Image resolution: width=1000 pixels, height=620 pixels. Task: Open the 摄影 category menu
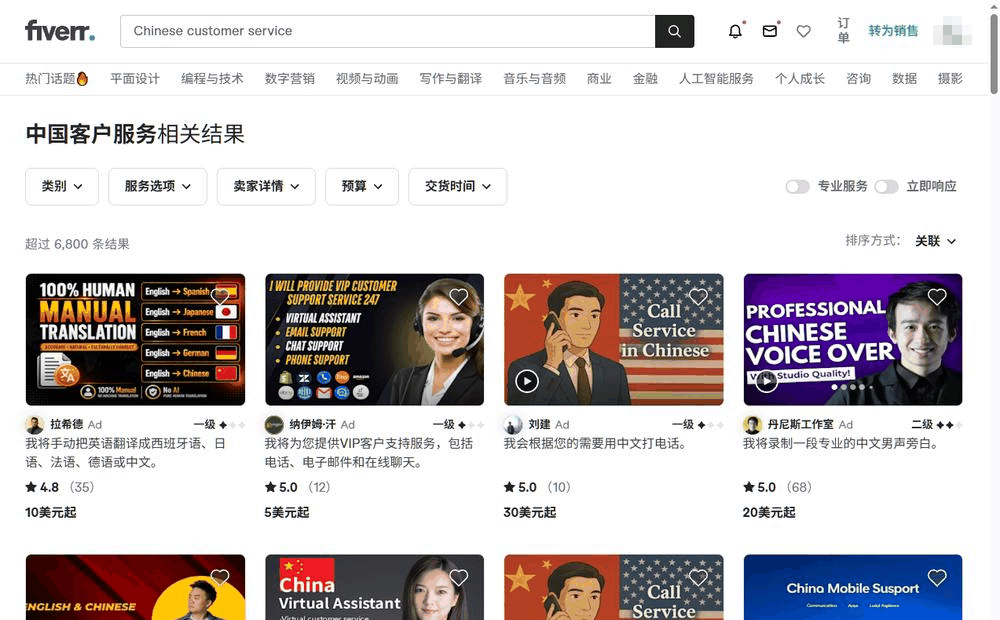click(x=950, y=78)
